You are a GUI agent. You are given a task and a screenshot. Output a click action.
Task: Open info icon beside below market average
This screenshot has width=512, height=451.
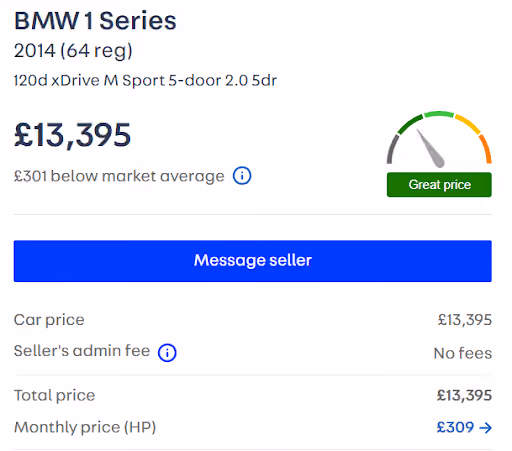coord(242,176)
